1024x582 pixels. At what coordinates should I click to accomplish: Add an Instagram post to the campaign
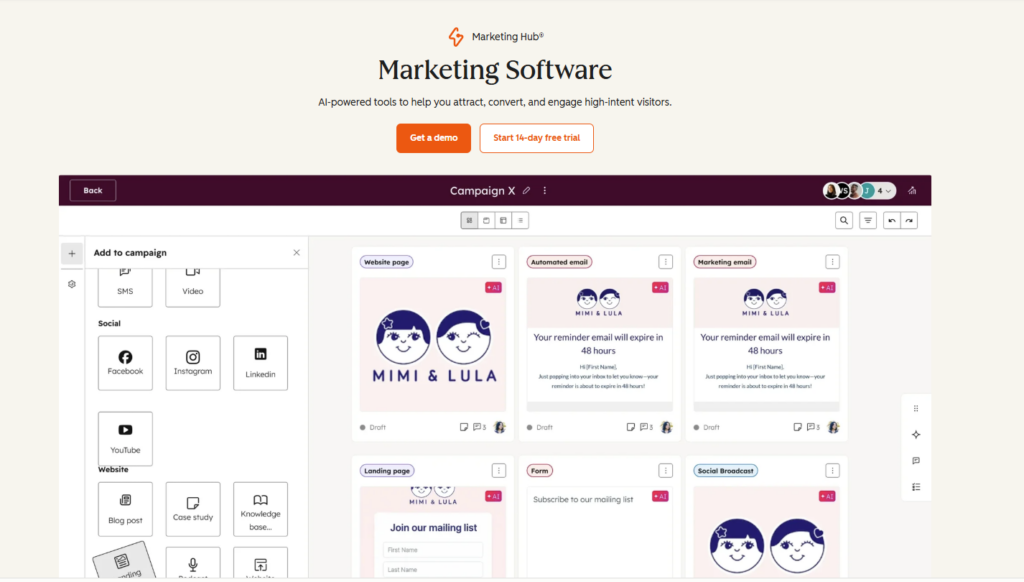(x=192, y=362)
